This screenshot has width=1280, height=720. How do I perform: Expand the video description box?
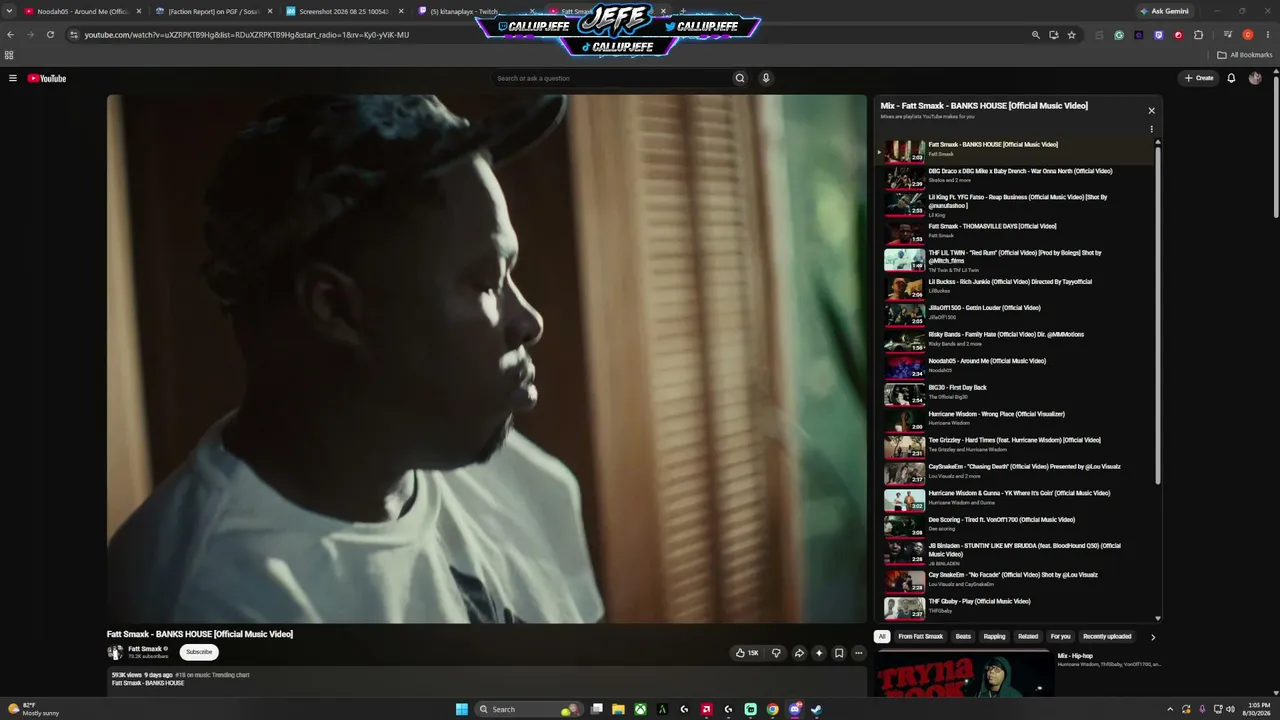point(487,680)
